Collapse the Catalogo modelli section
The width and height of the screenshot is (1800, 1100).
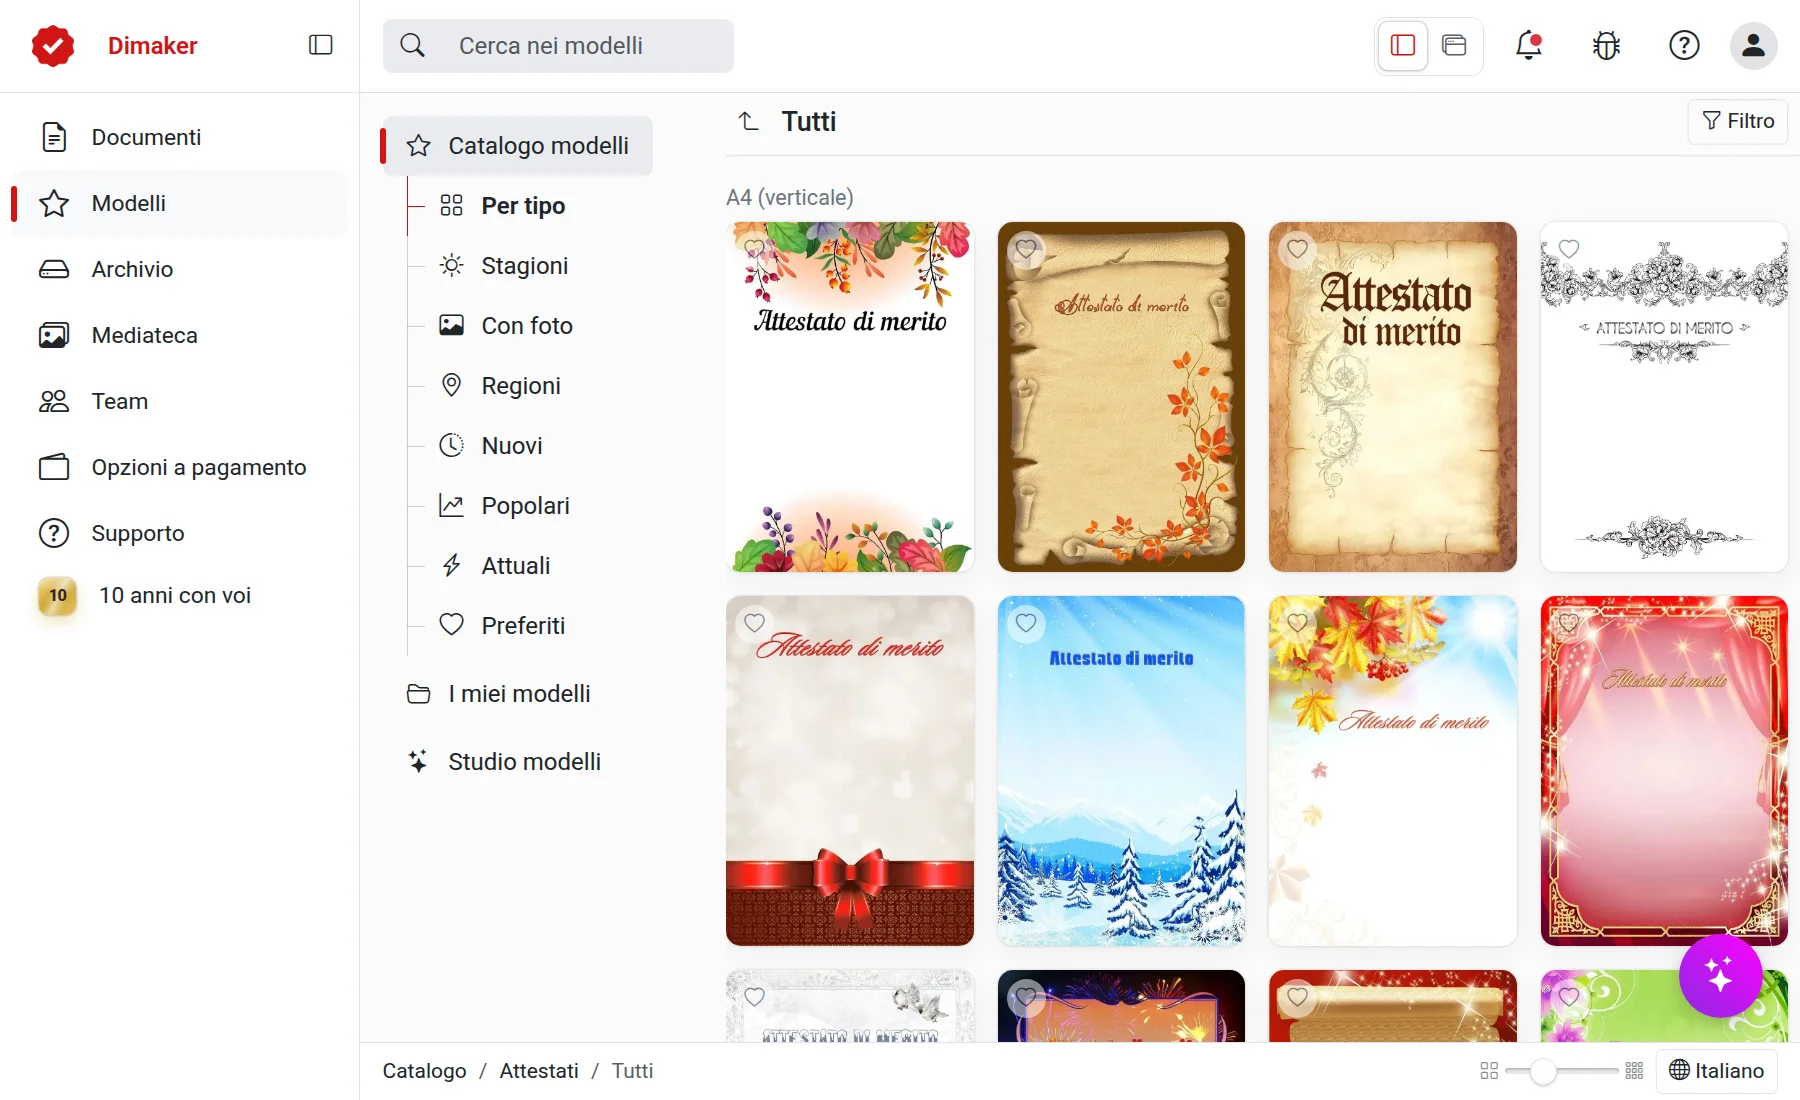(518, 146)
